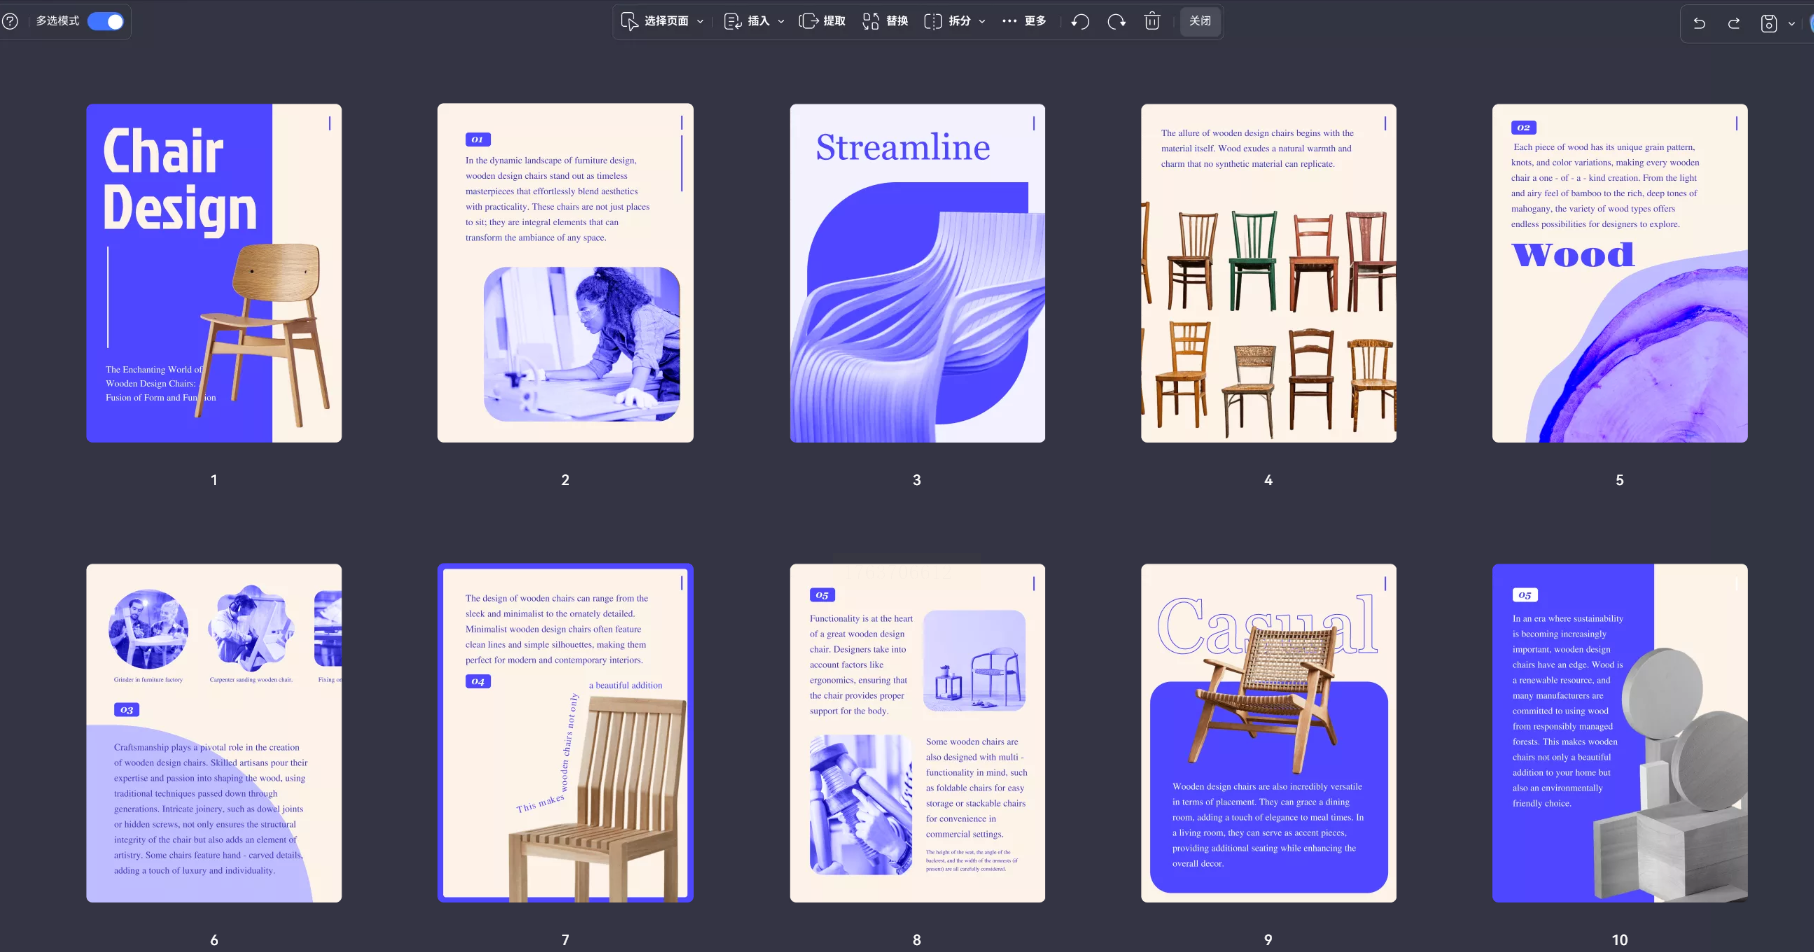
Task: Click the trash icon to delete pages
Action: (1152, 21)
